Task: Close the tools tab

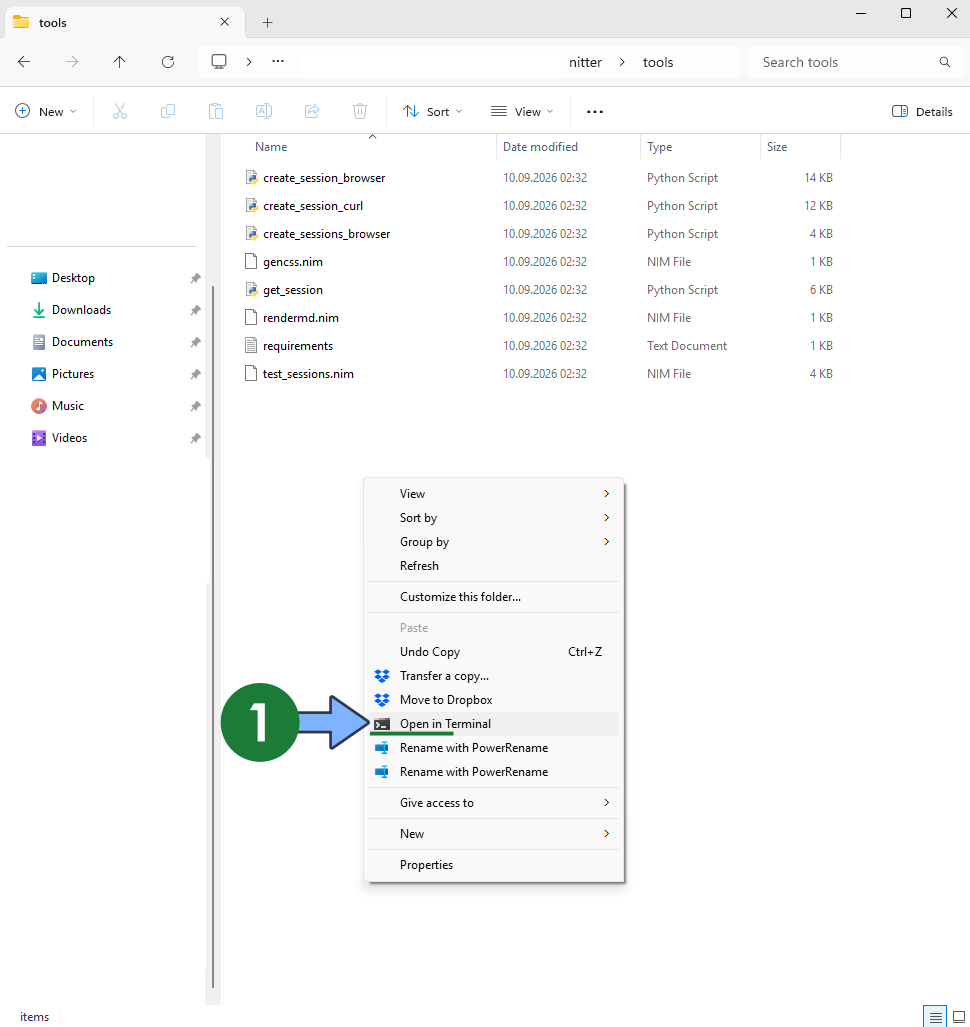Action: point(225,22)
